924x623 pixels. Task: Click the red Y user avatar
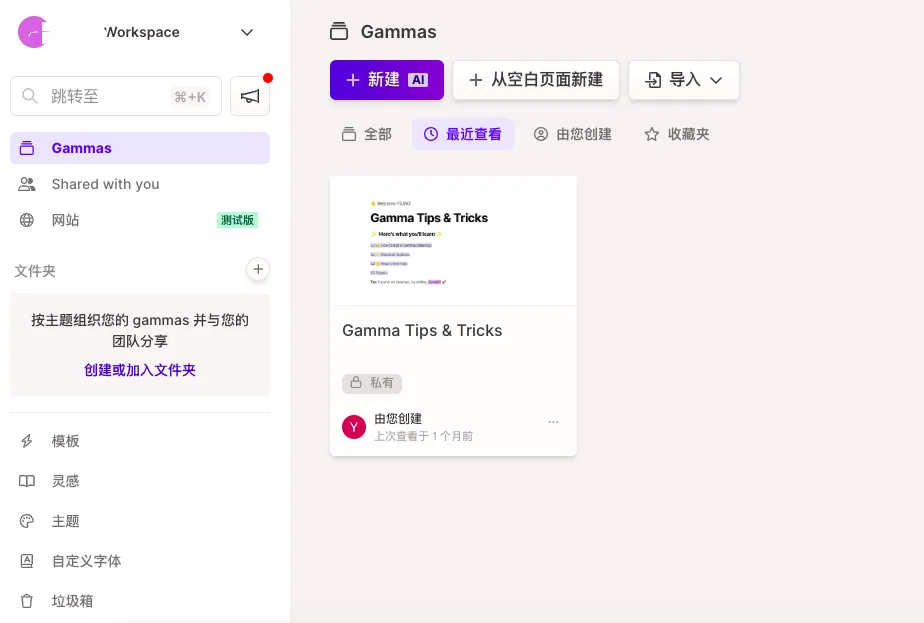[x=354, y=427]
